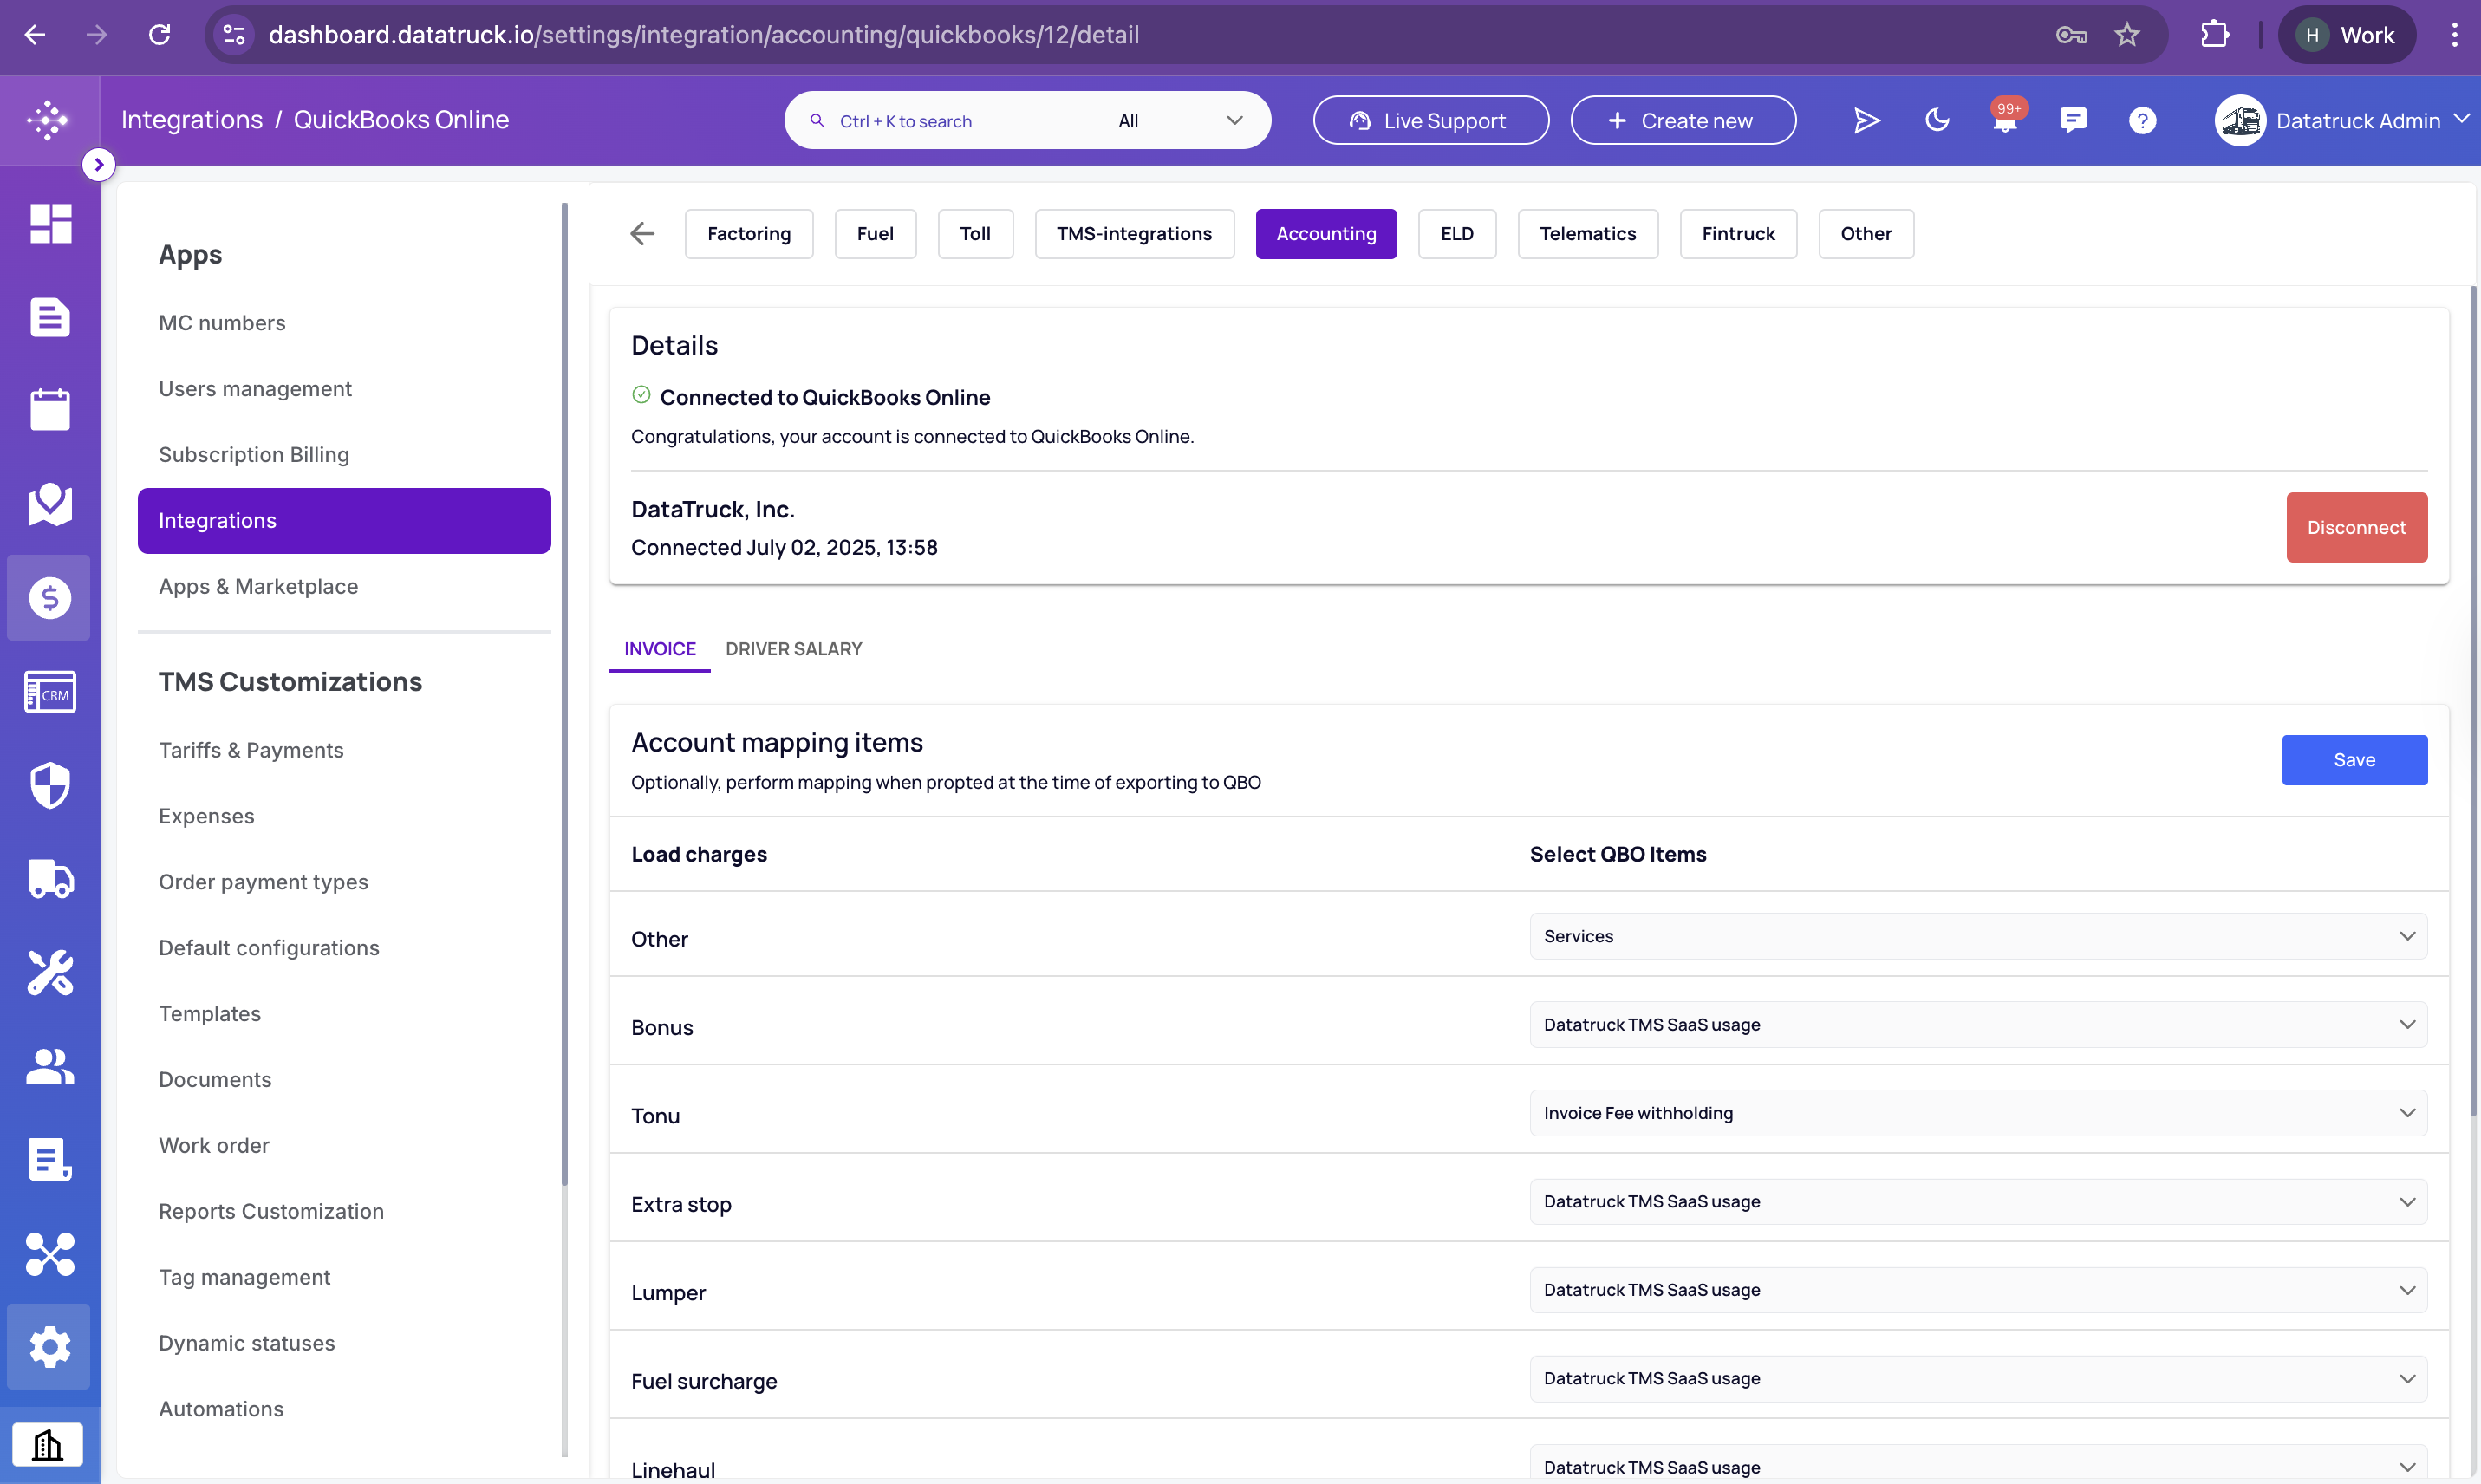
Task: Switch to the Factoring tab
Action: [749, 234]
